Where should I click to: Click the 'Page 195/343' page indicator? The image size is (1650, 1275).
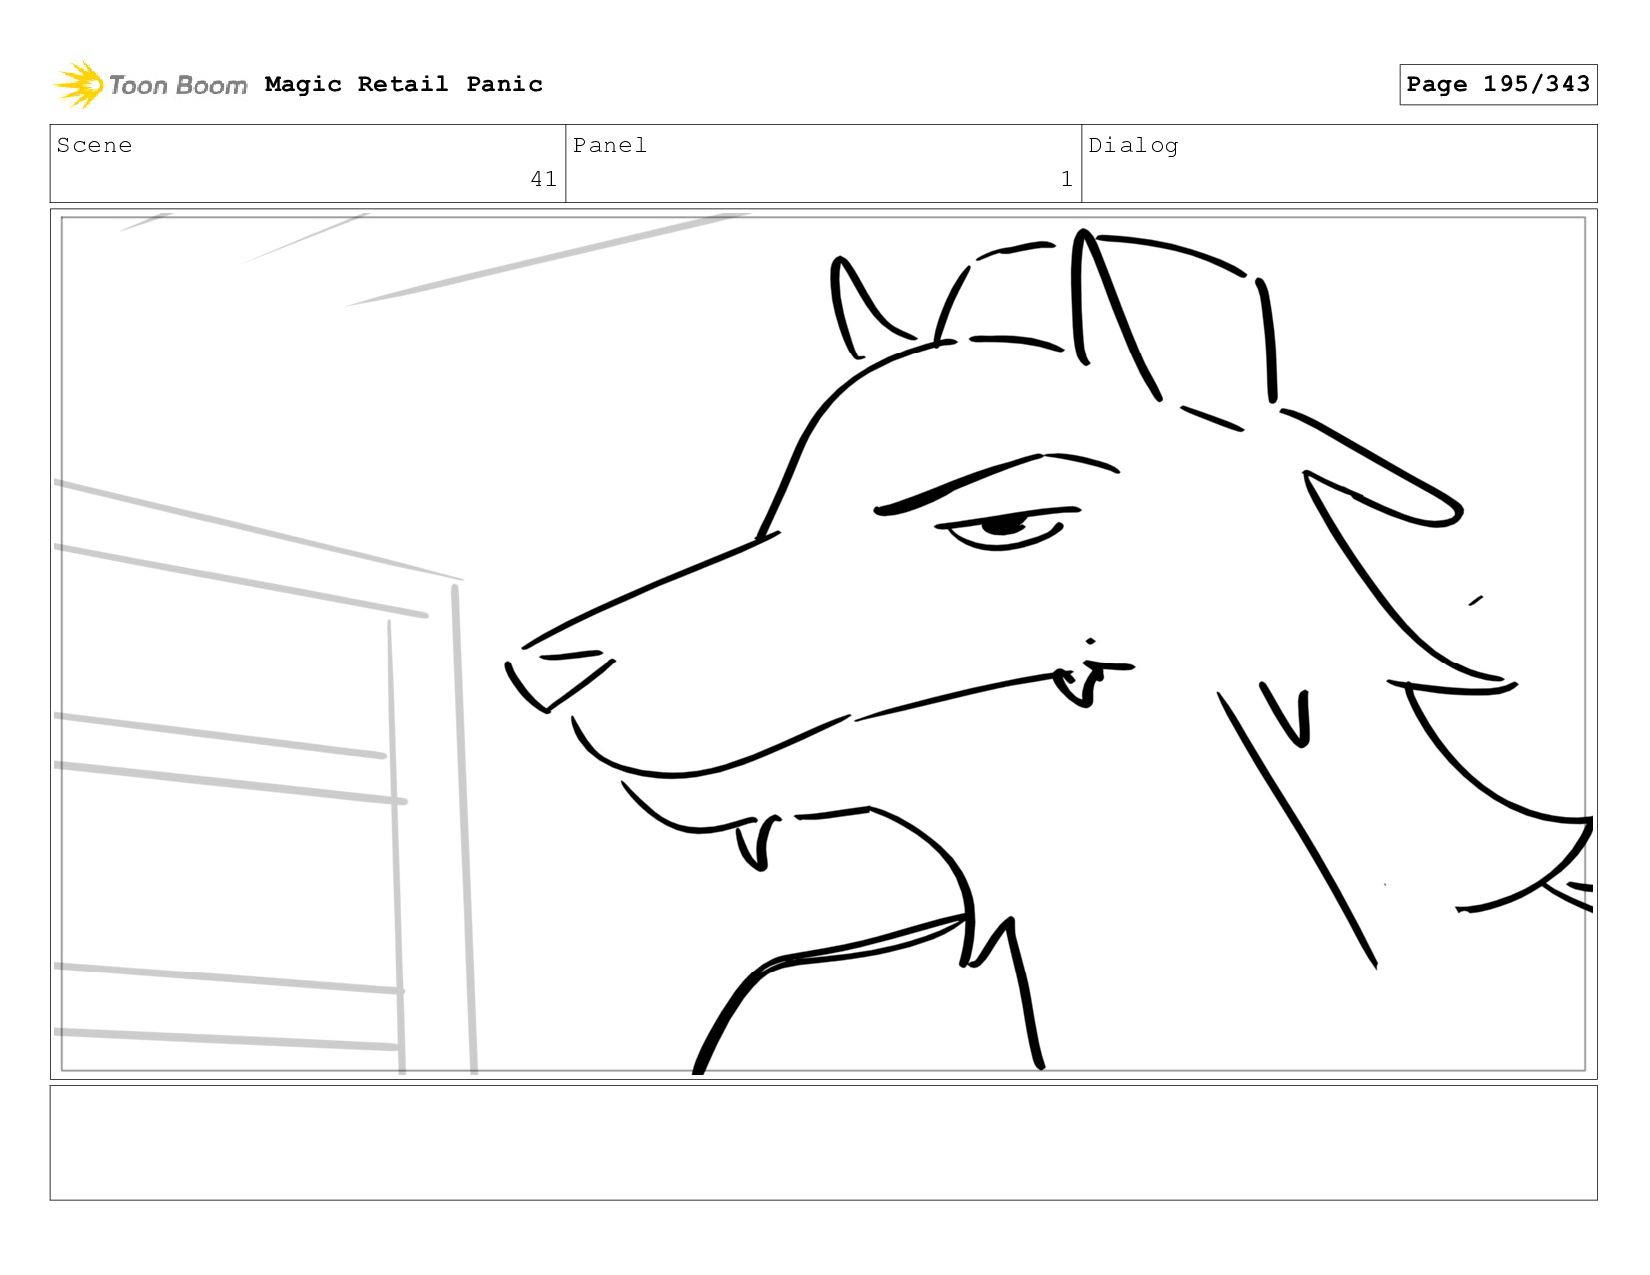coord(1498,84)
